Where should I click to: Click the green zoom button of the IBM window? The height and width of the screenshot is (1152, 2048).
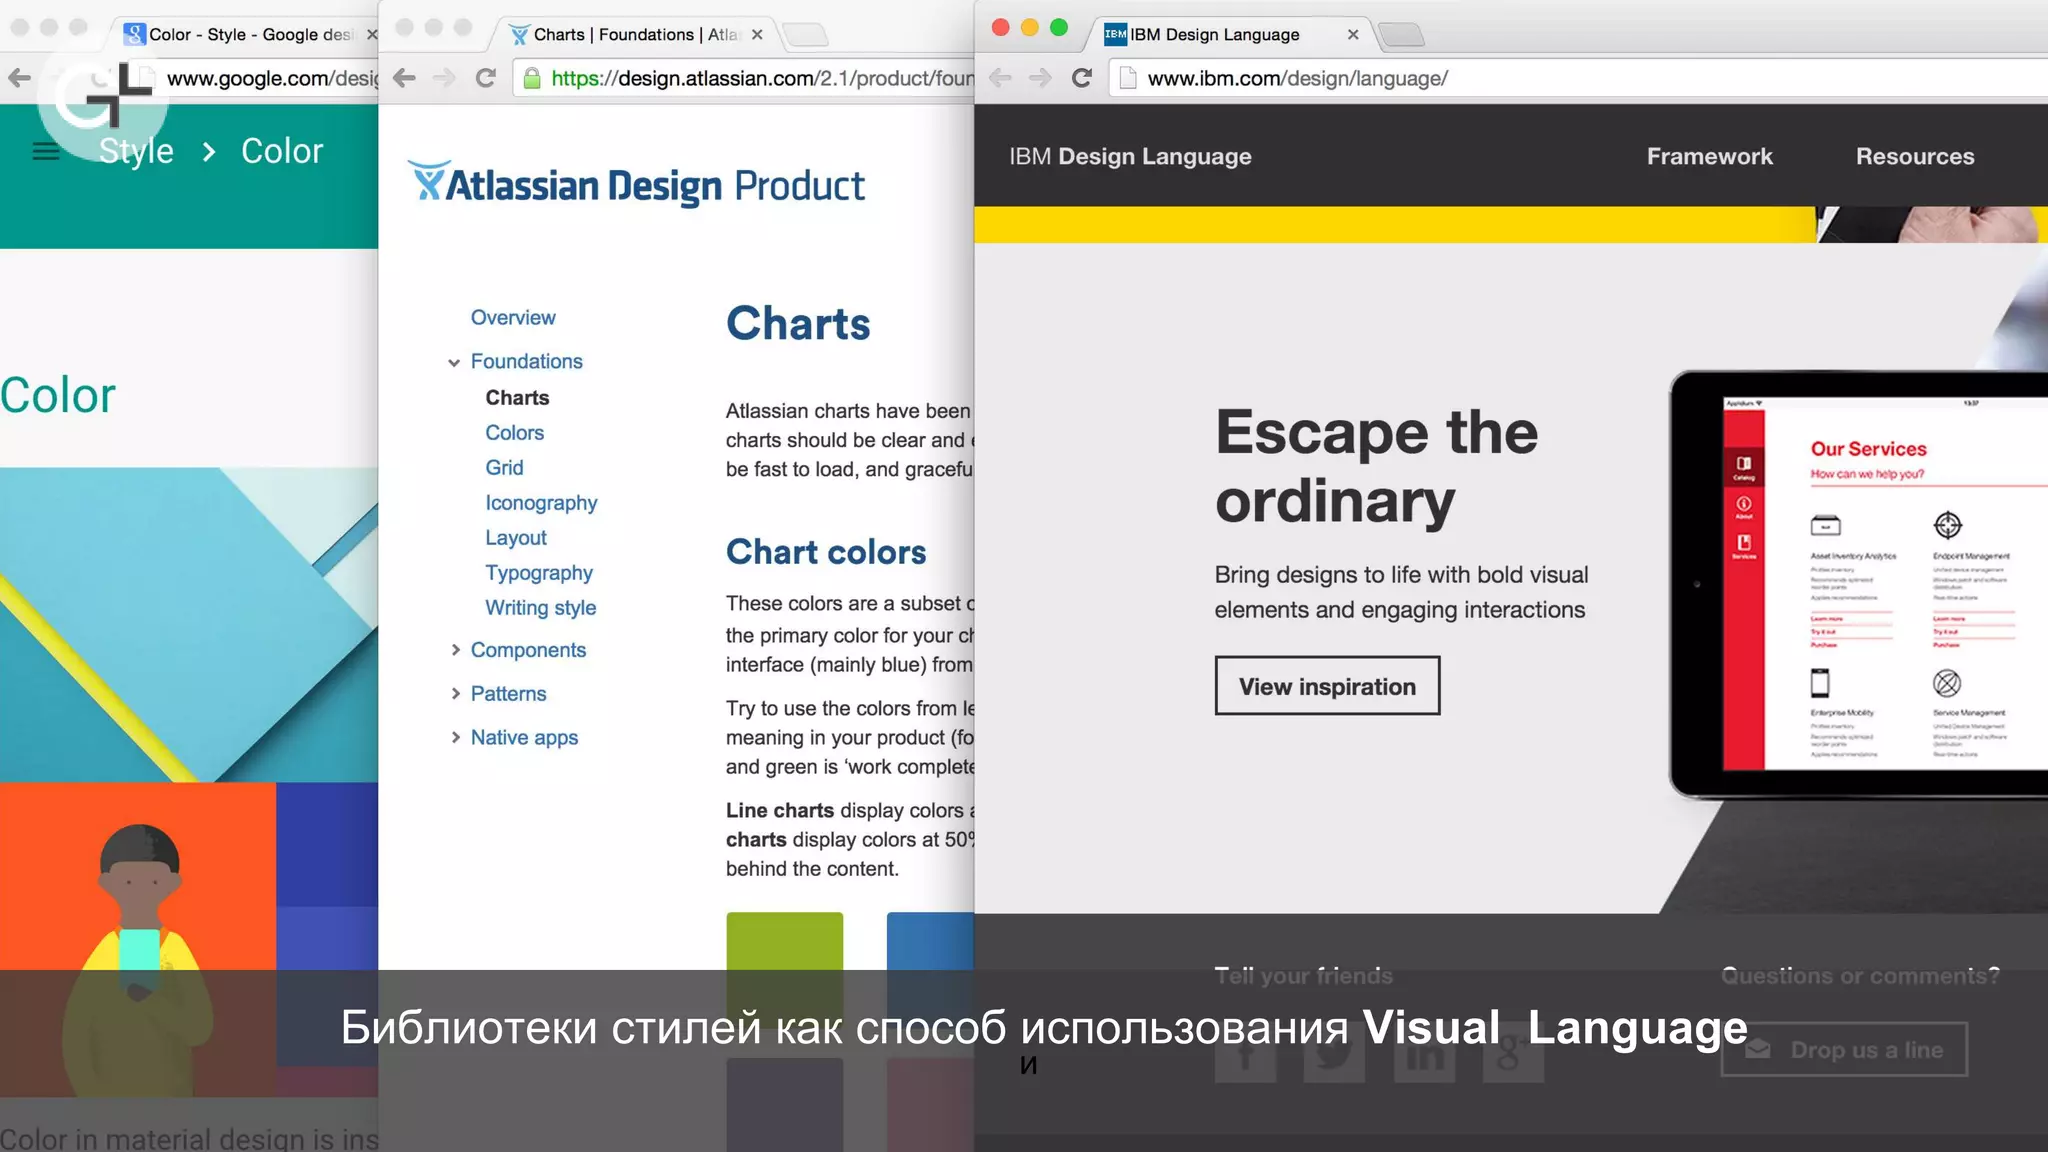pyautogui.click(x=1059, y=28)
